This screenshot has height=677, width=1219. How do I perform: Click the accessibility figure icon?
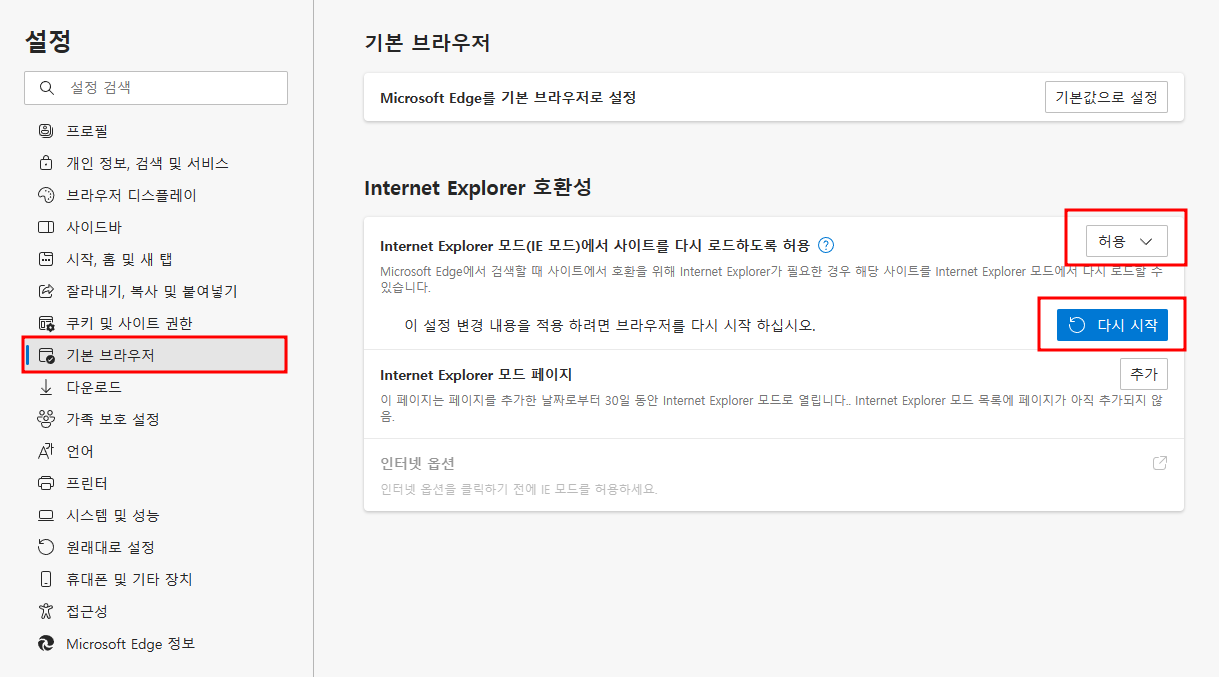pos(45,611)
